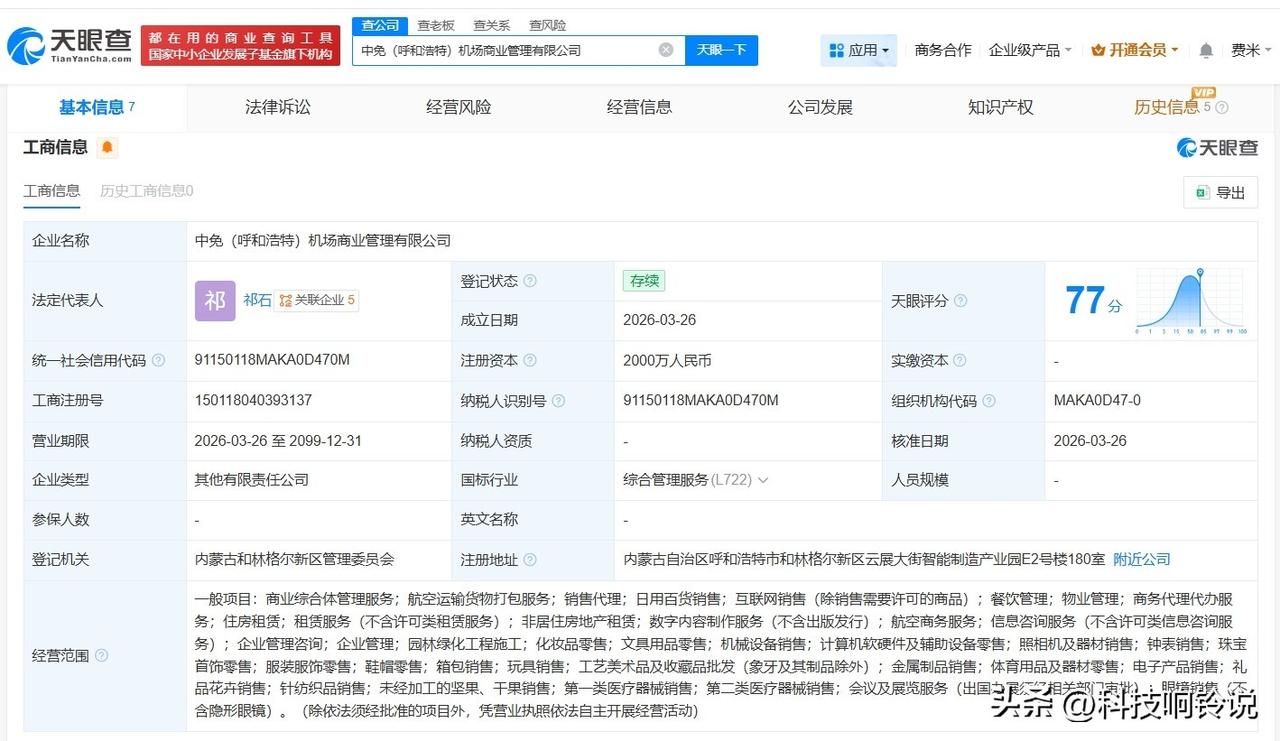Click the establishment date under 成立日期
The height and width of the screenshot is (741, 1280).
point(659,321)
